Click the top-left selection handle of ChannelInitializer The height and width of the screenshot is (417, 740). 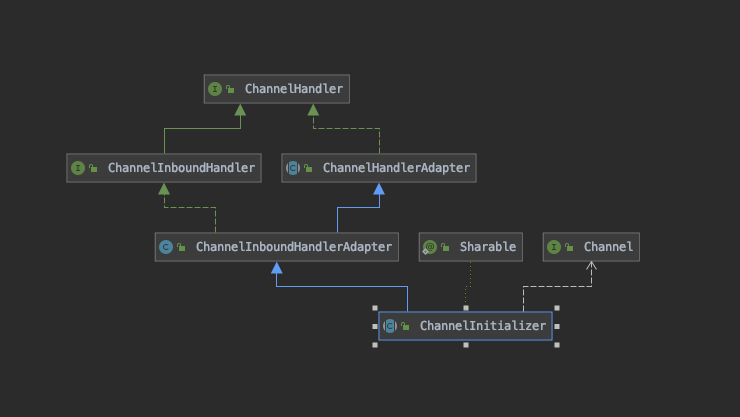(375, 308)
